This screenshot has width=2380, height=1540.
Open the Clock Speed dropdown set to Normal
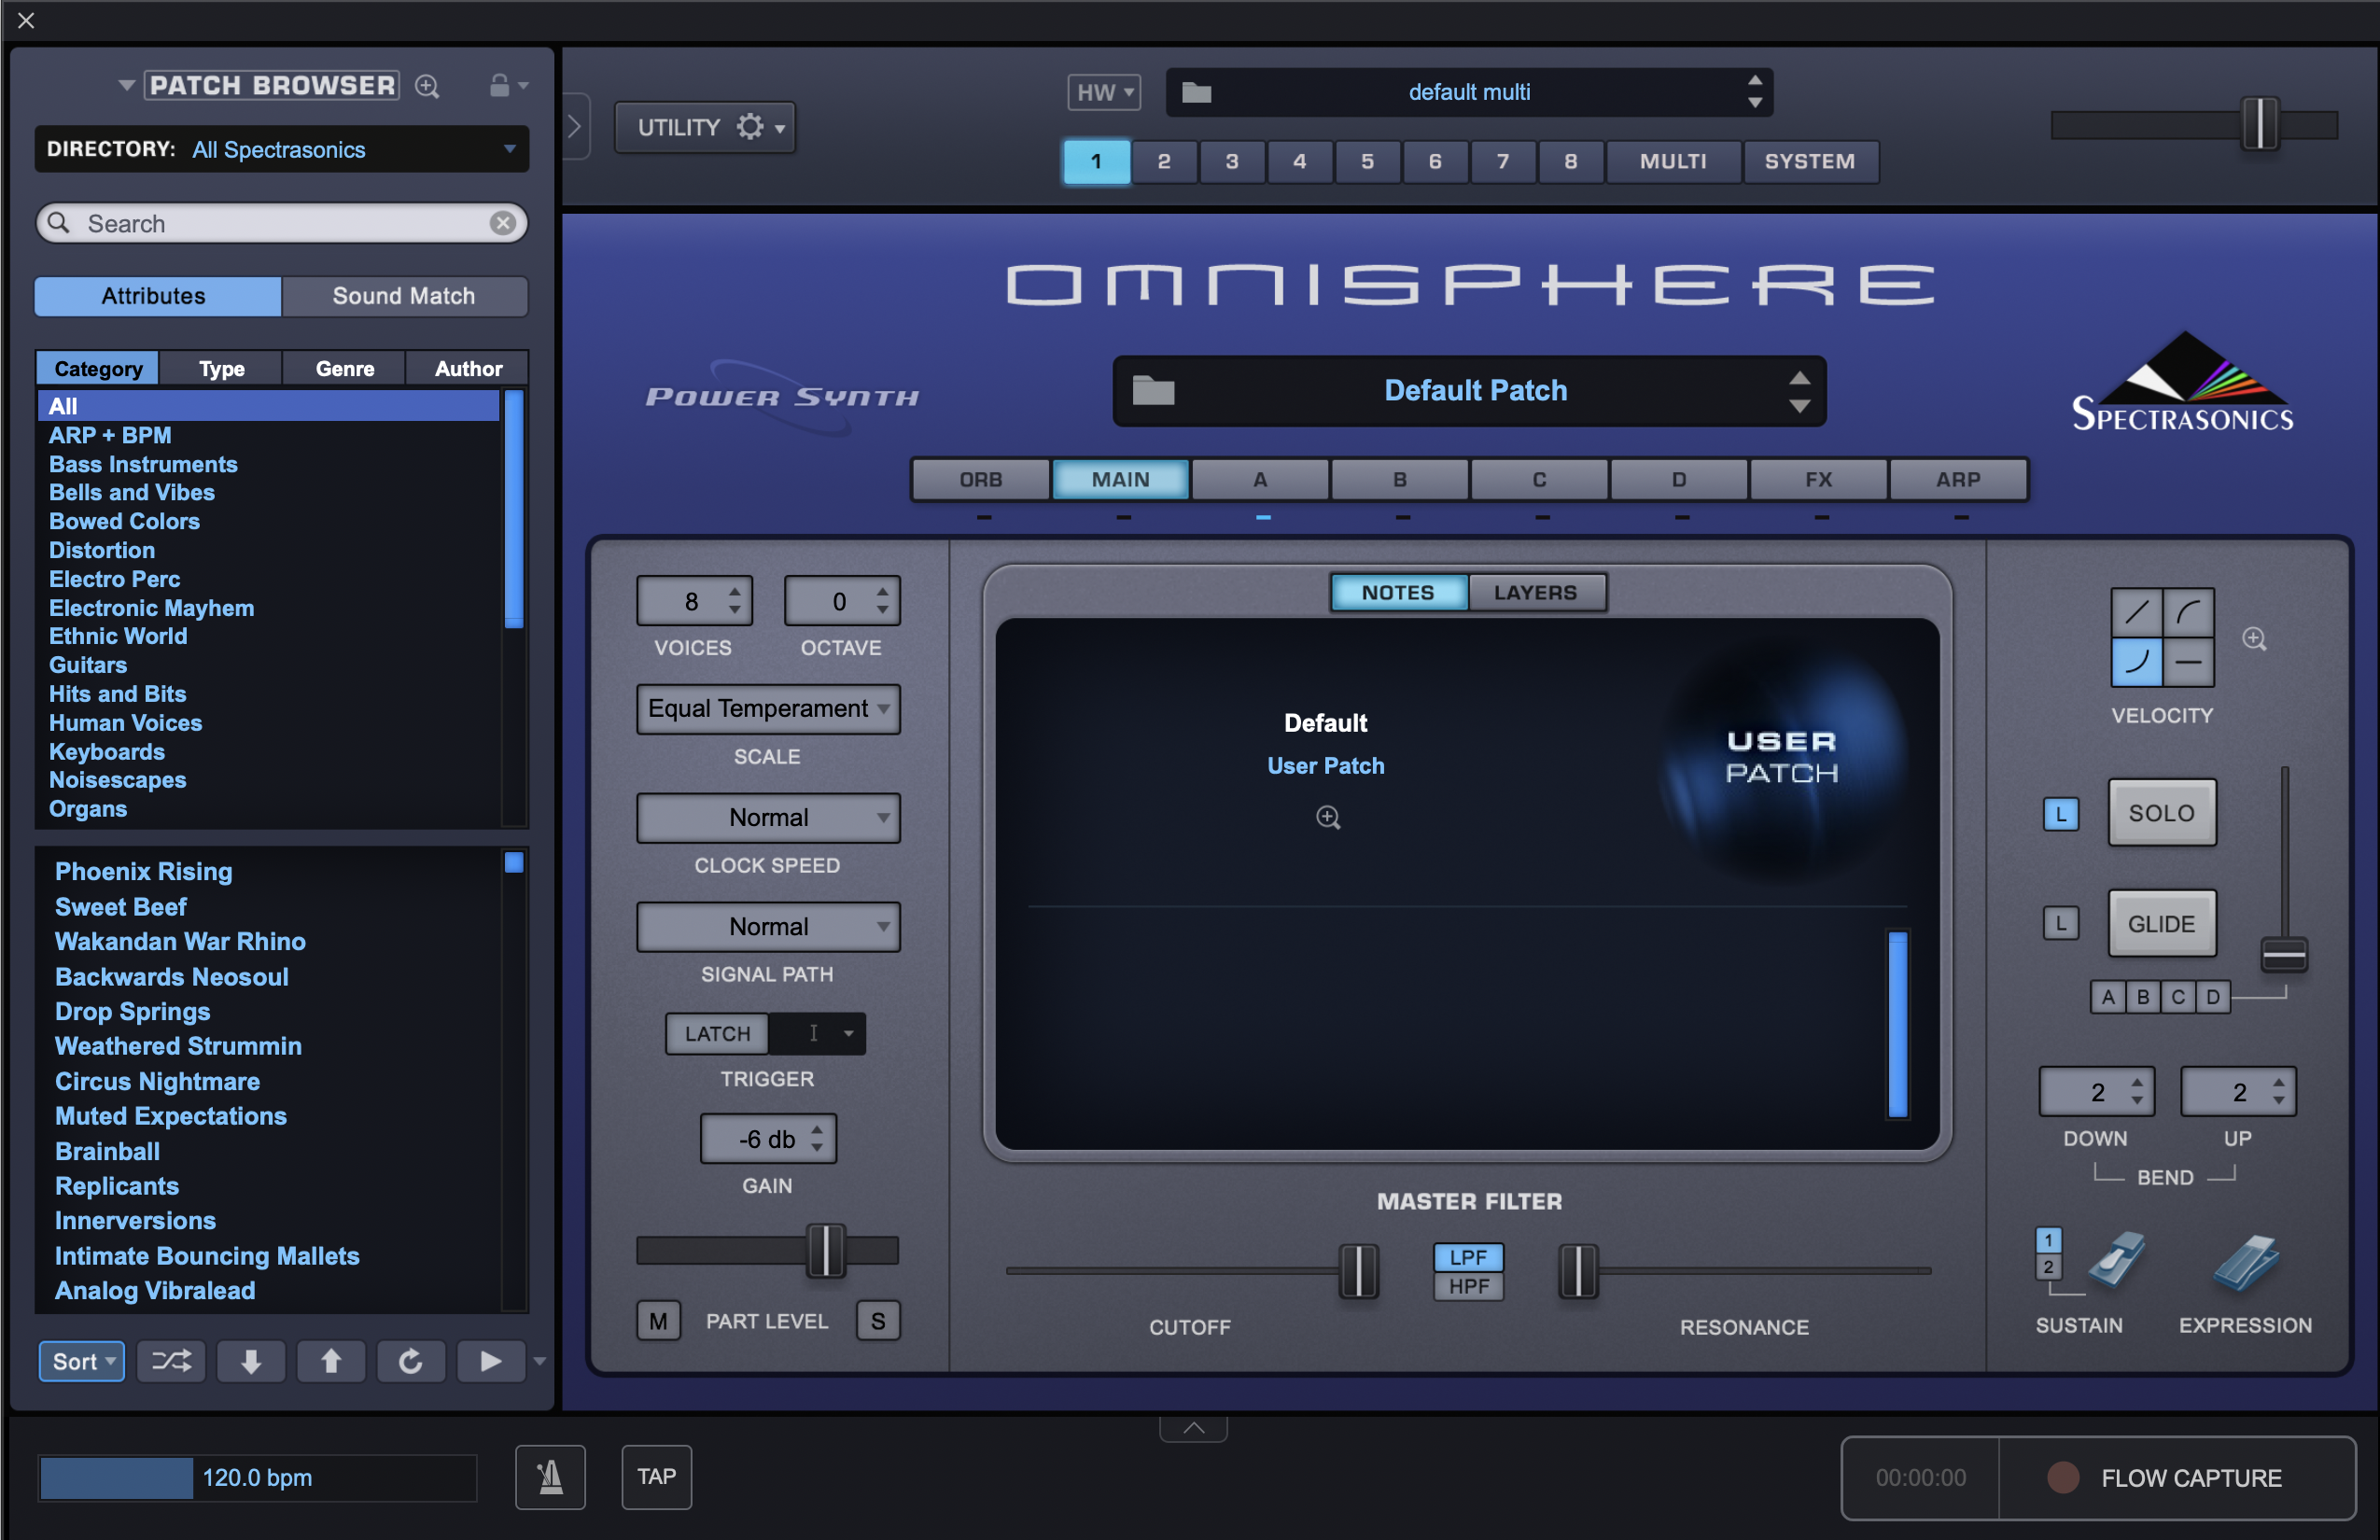[x=767, y=817]
